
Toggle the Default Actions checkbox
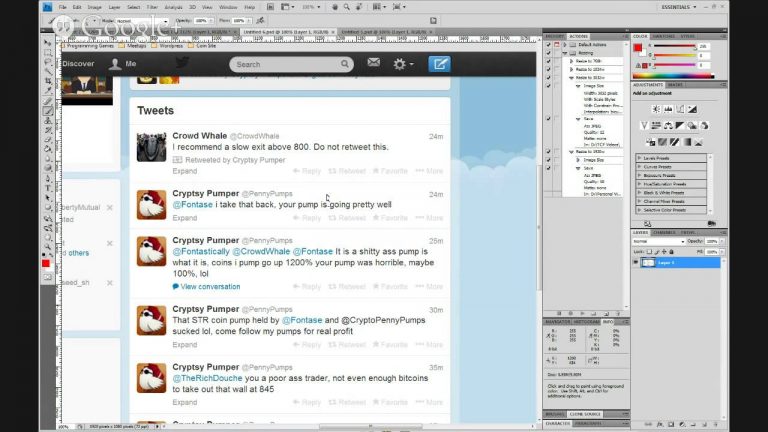(x=549, y=45)
